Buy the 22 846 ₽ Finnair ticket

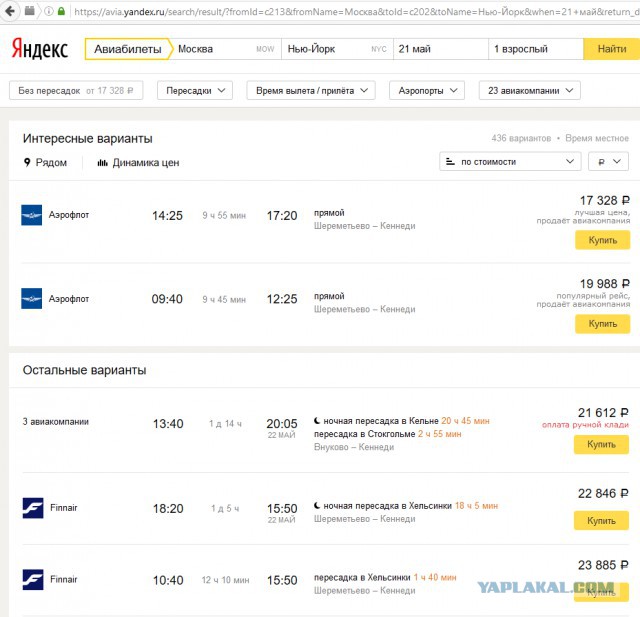pyautogui.click(x=601, y=520)
